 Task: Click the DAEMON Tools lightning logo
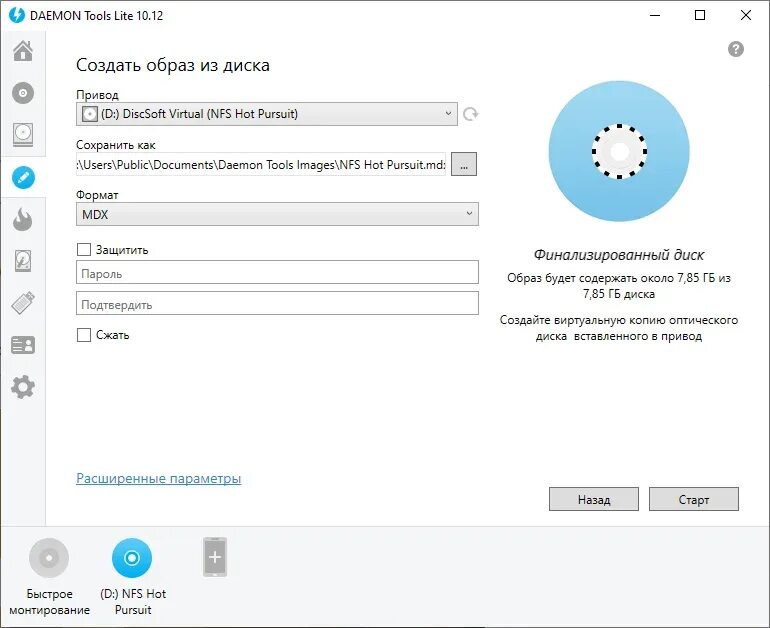pyautogui.click(x=16, y=15)
